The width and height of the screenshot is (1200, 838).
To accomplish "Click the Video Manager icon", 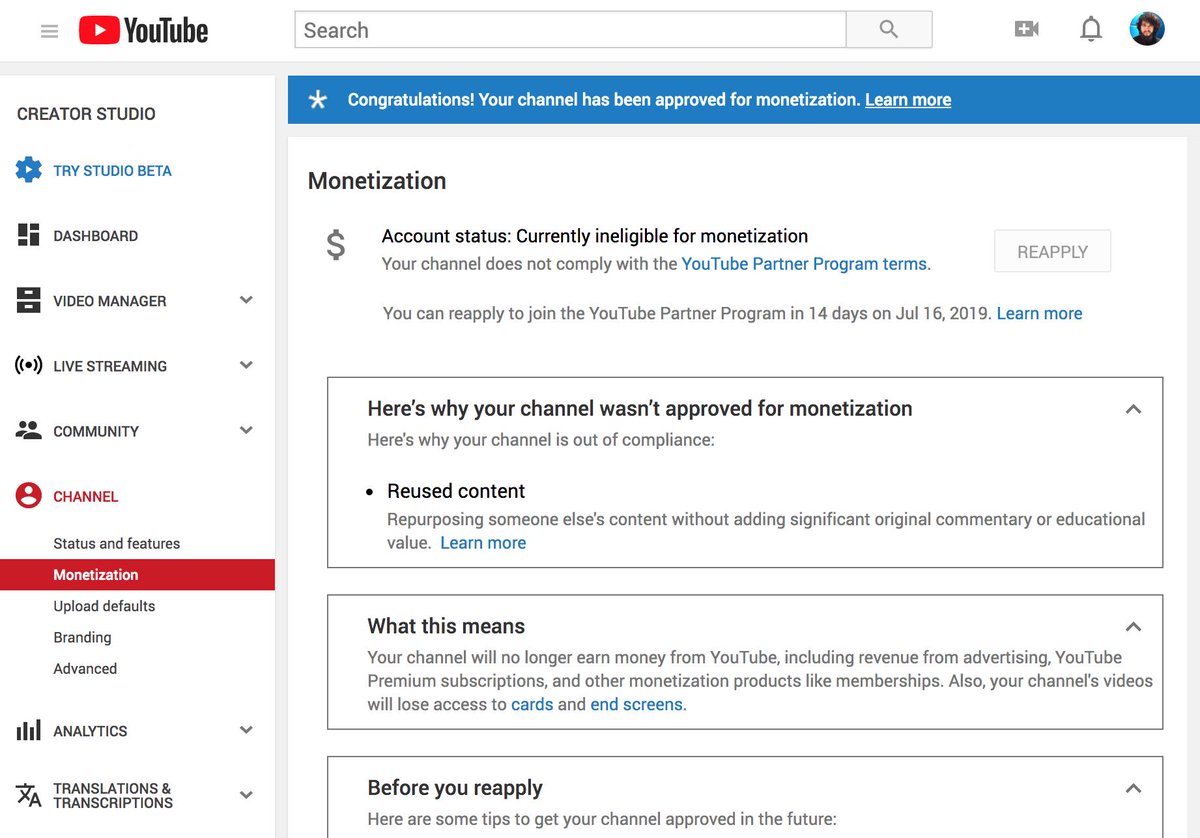I will (x=28, y=300).
